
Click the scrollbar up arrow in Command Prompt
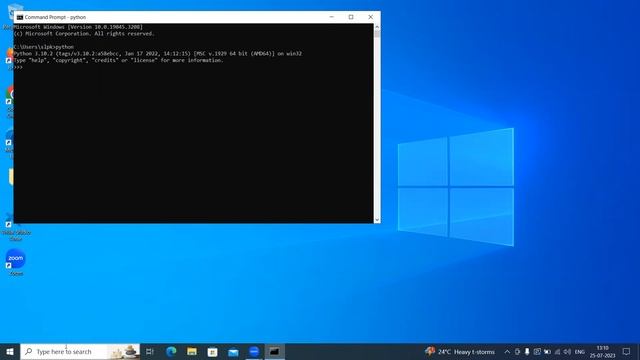pyautogui.click(x=377, y=27)
